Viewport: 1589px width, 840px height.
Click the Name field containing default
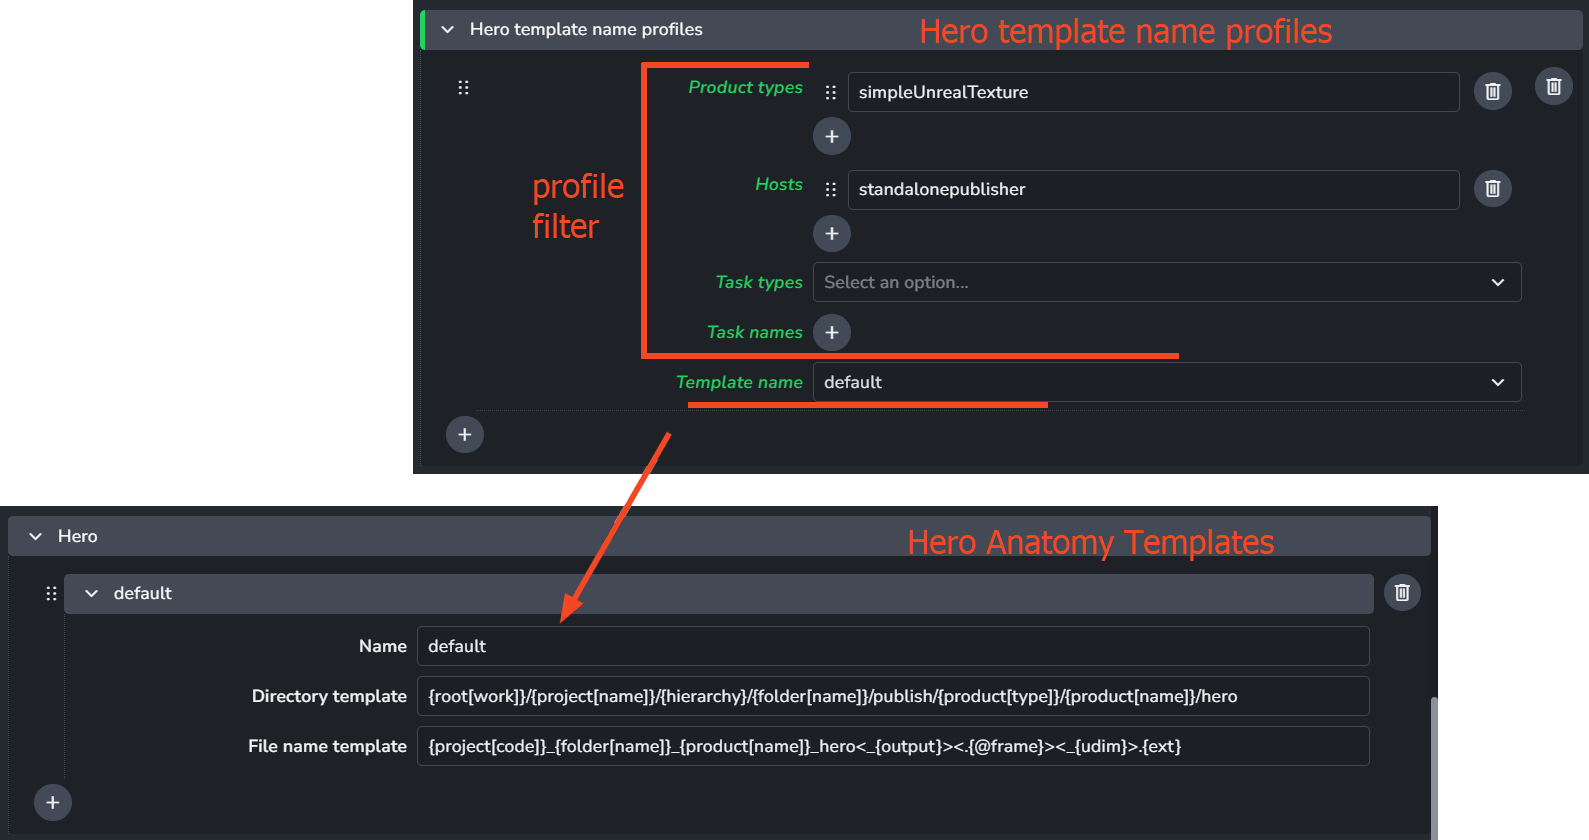tap(892, 646)
